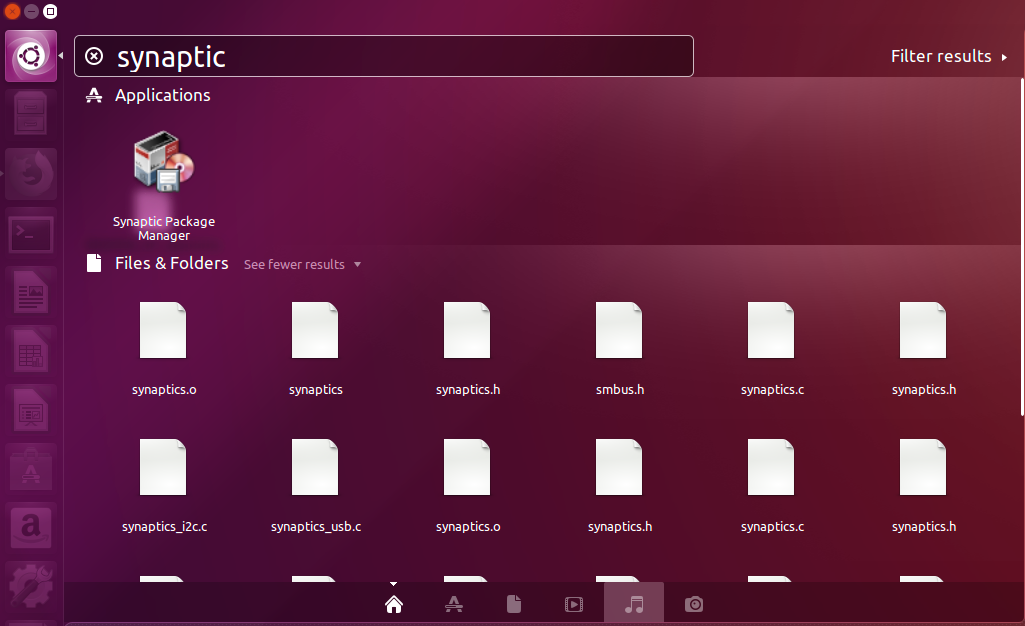The height and width of the screenshot is (626, 1025).
Task: Open the smbus.h file result
Action: 620,349
